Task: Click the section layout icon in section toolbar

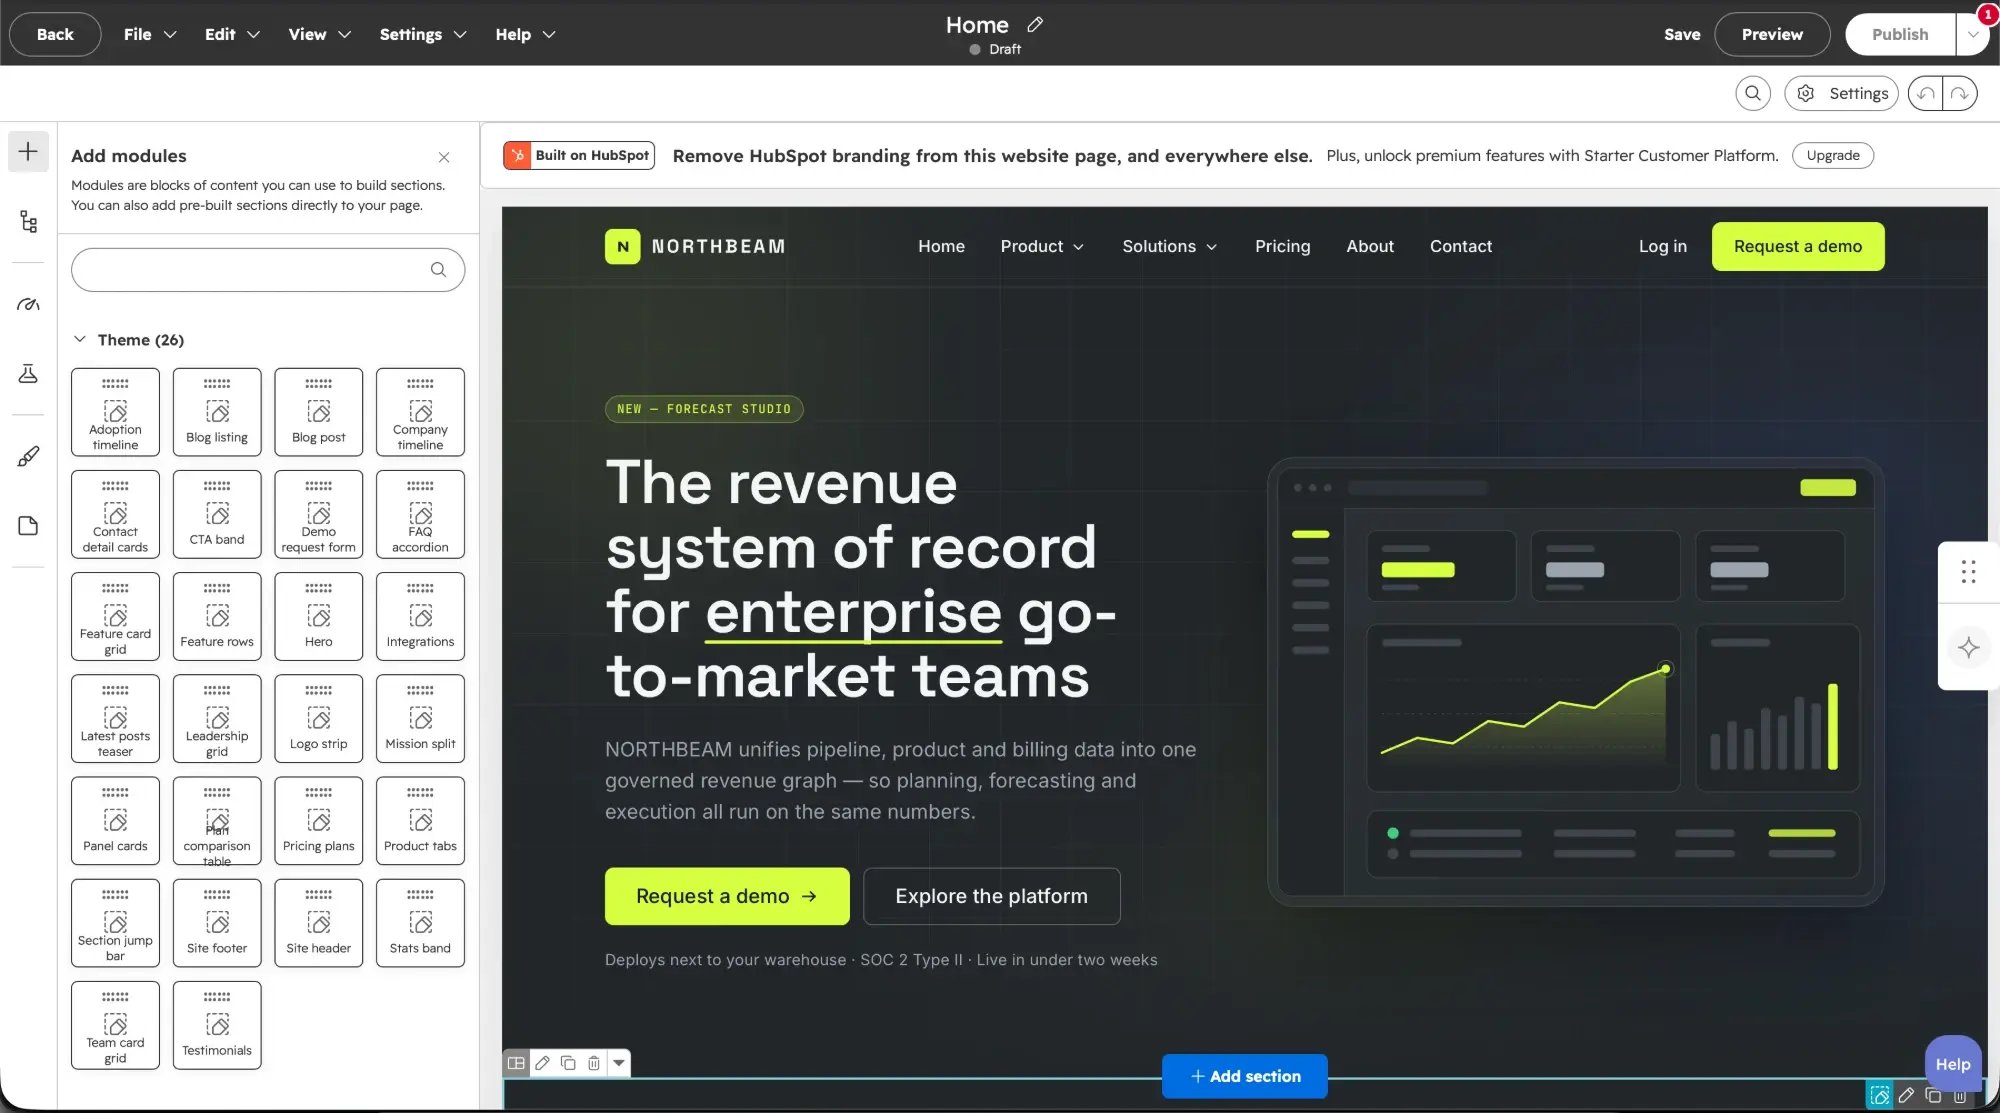Action: tap(516, 1063)
